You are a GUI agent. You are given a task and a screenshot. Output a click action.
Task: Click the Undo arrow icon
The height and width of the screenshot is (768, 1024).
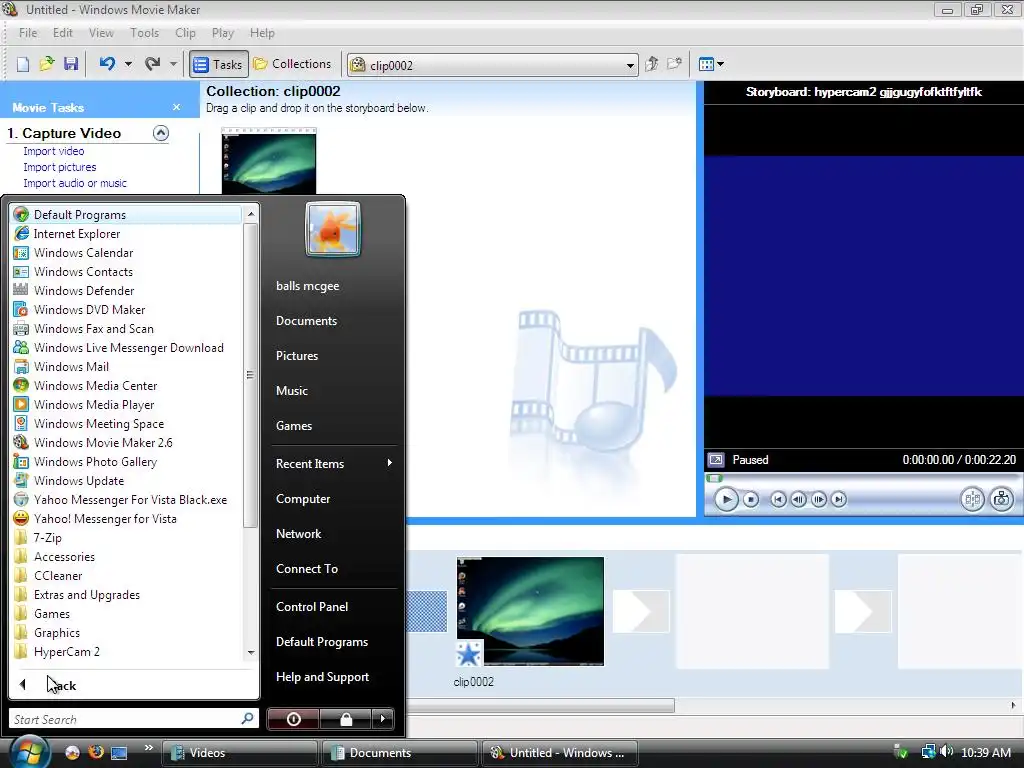click(x=107, y=64)
